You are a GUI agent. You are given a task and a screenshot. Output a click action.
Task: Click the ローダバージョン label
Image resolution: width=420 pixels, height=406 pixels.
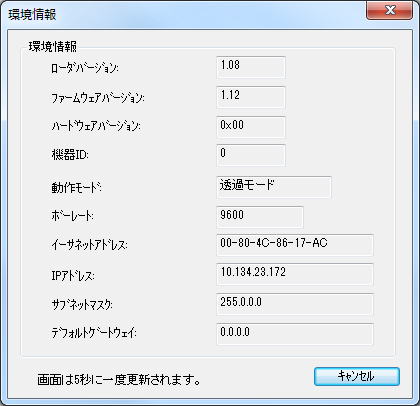coord(85,68)
